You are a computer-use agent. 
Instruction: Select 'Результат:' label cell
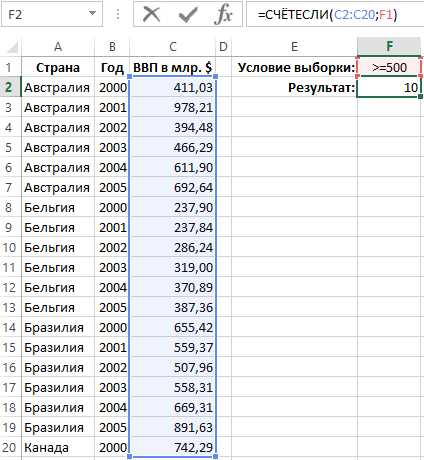point(294,87)
